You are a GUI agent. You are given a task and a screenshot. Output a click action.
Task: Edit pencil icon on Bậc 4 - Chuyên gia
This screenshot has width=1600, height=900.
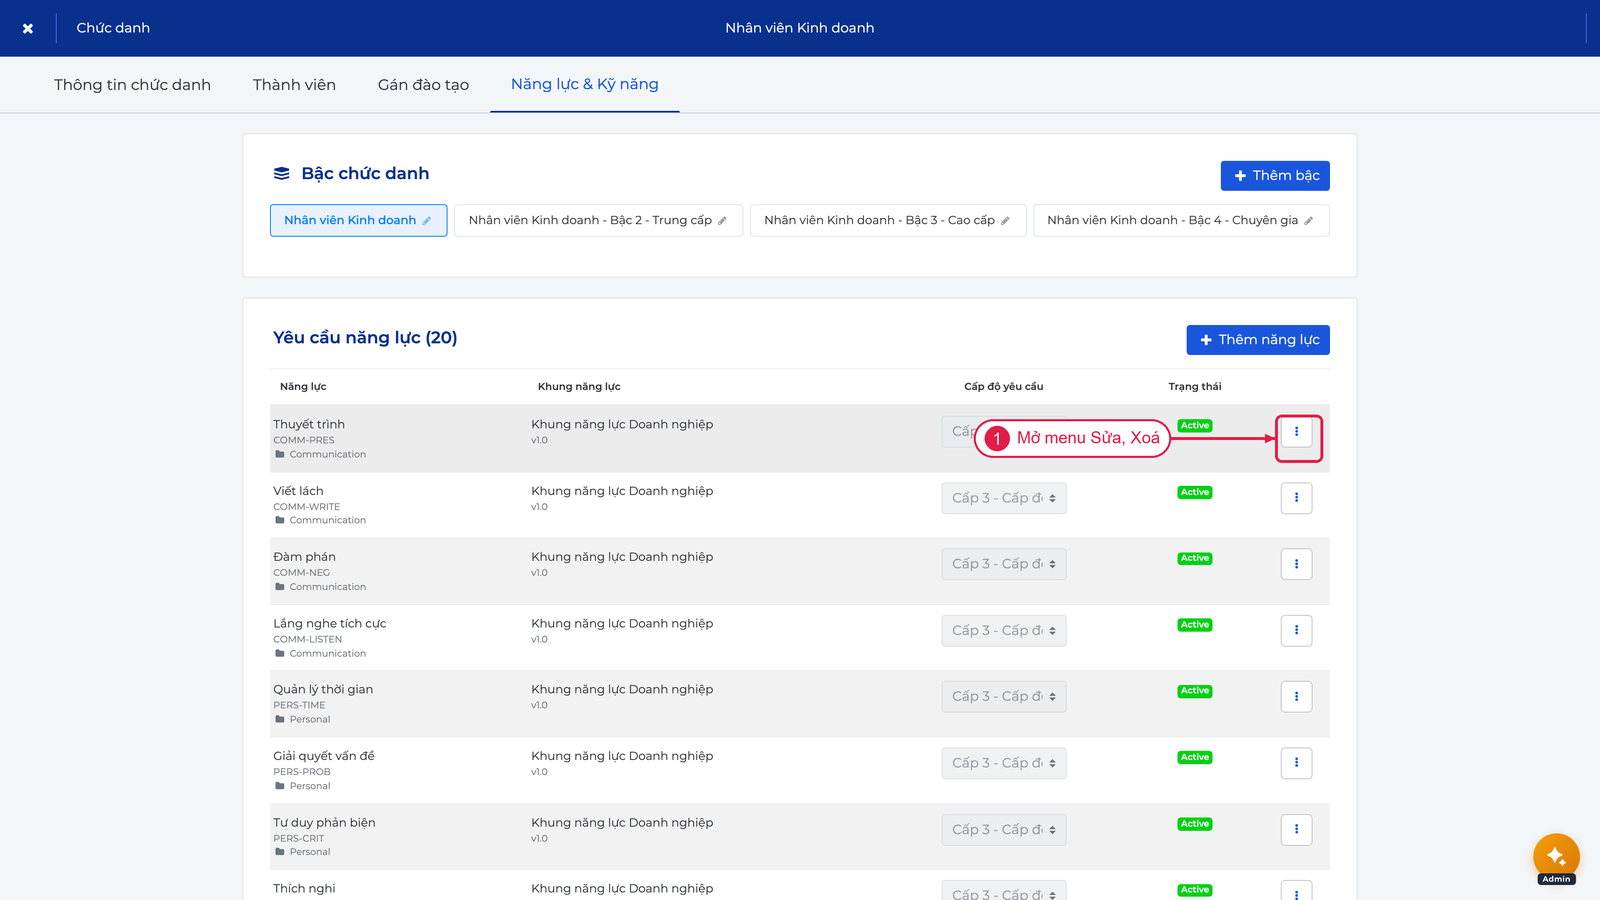click(x=1308, y=221)
